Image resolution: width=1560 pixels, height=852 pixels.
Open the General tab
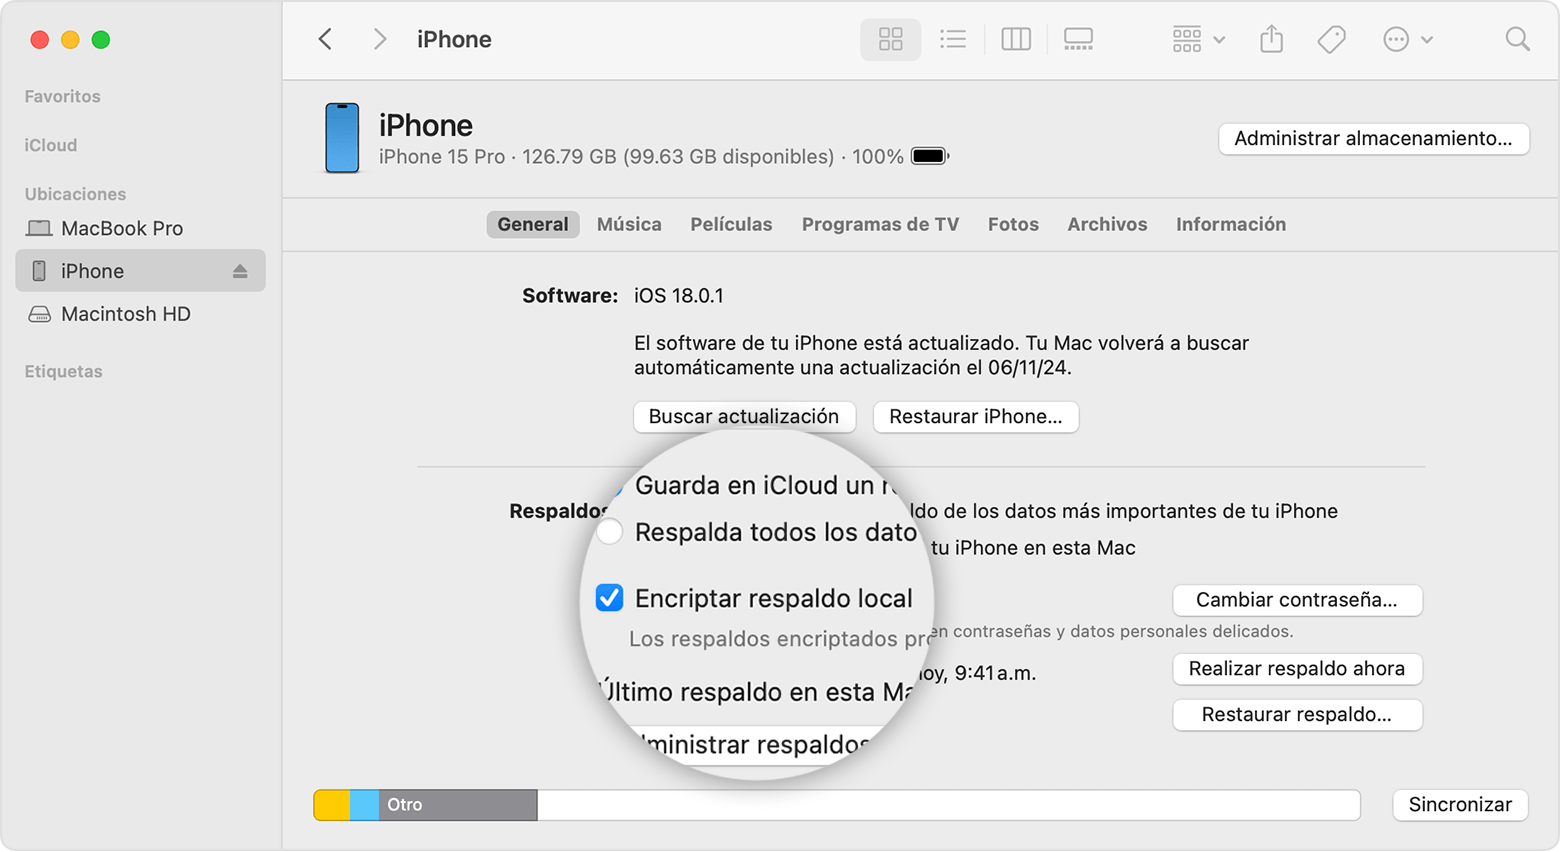point(533,224)
